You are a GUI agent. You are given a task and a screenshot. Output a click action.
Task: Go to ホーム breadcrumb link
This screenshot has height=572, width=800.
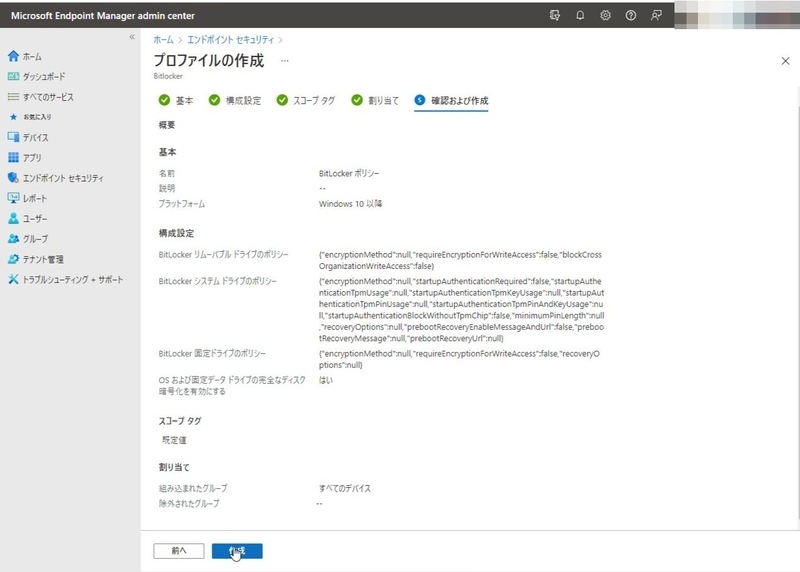163,40
